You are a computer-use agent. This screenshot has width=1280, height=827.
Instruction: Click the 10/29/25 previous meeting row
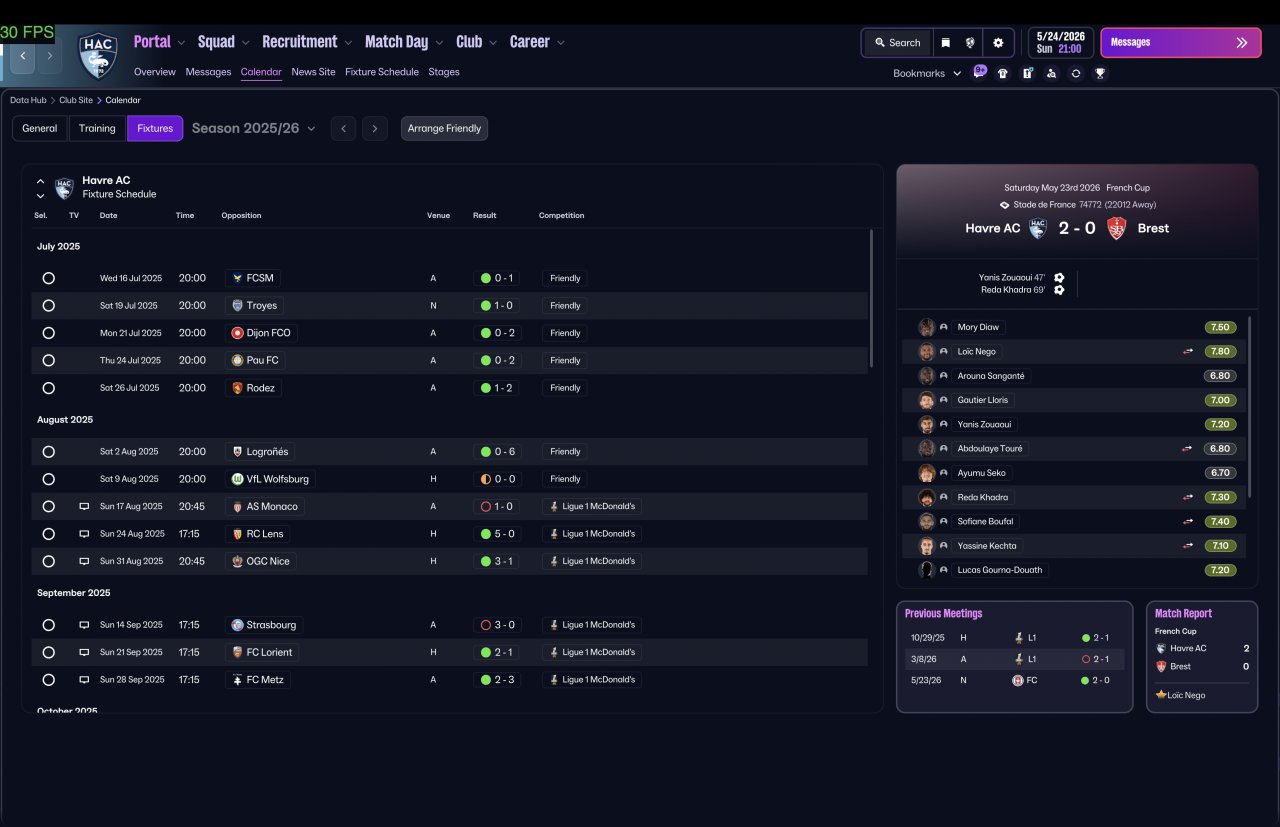click(x=1014, y=637)
